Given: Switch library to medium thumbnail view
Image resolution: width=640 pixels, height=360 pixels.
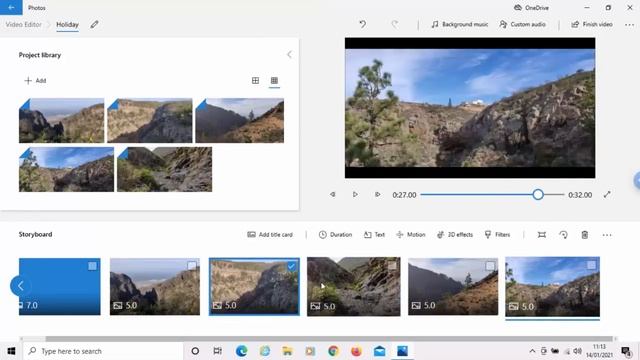Looking at the screenshot, I should coord(256,80).
